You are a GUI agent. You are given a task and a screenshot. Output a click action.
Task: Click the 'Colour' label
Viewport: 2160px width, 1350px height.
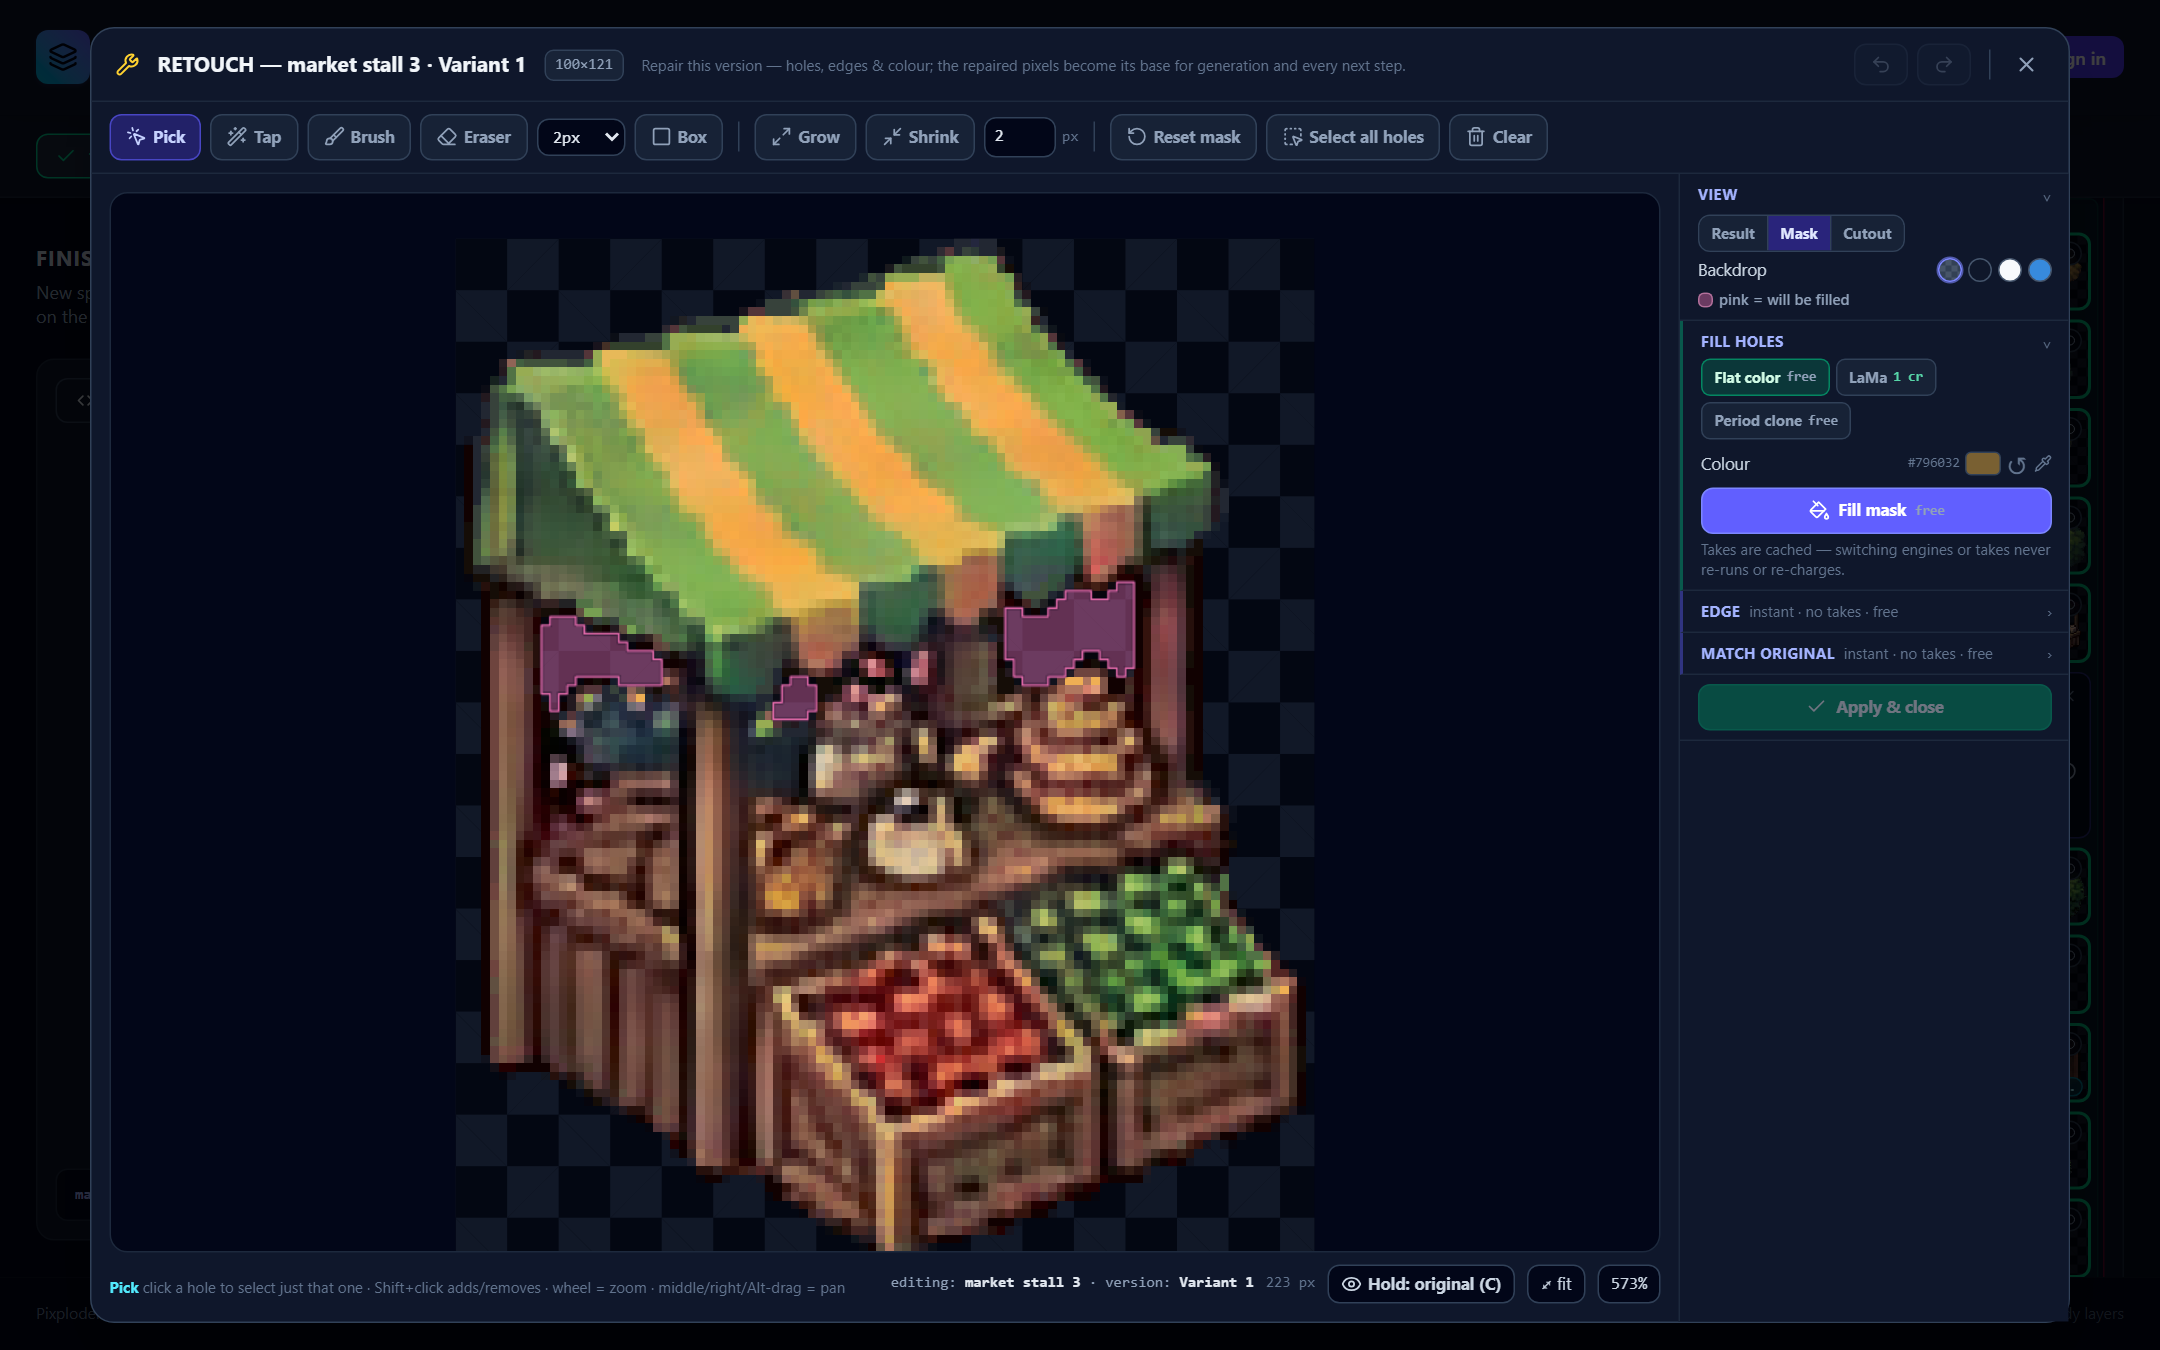coord(1725,464)
